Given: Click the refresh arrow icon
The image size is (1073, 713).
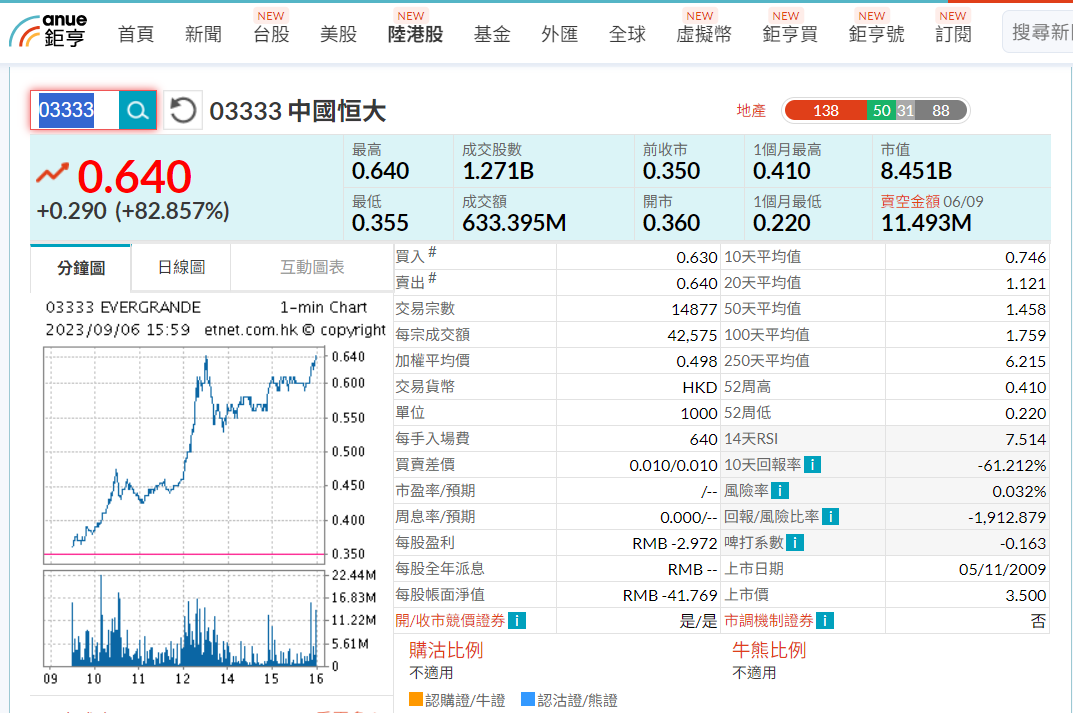Looking at the screenshot, I should click(182, 110).
